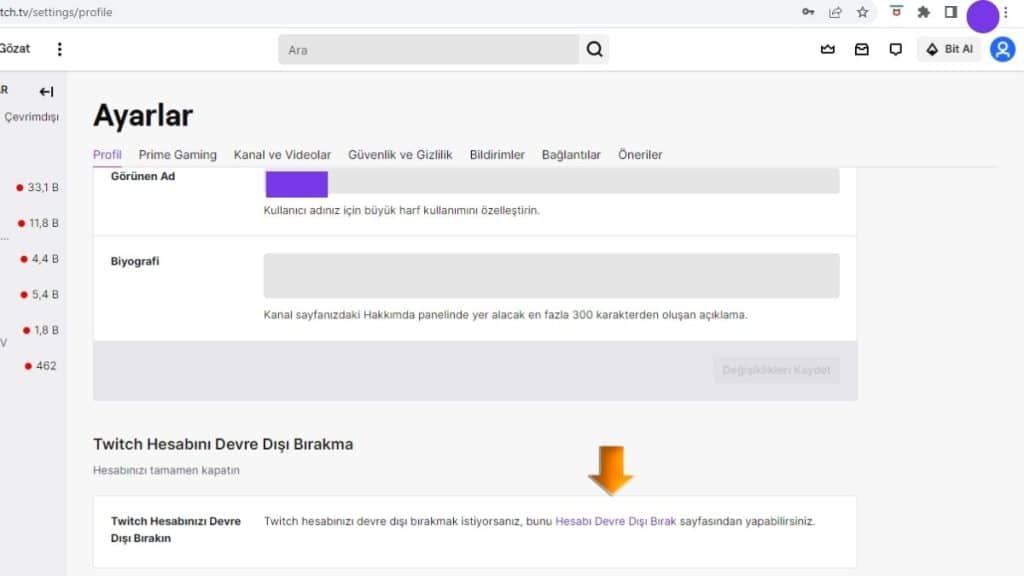Open the browser extensions puzzle icon
The image size is (1024, 576).
point(923,12)
